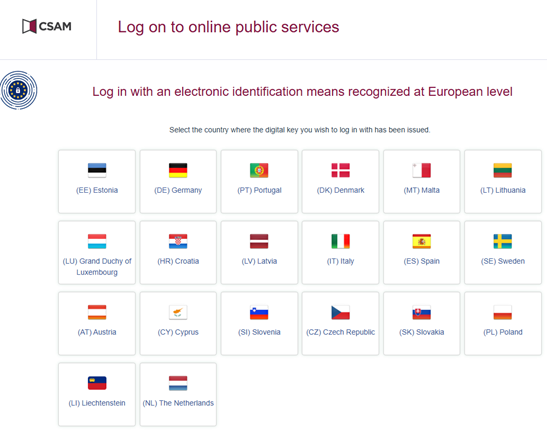Select the Slovenia flag icon
This screenshot has width=547, height=431.
pos(259,312)
